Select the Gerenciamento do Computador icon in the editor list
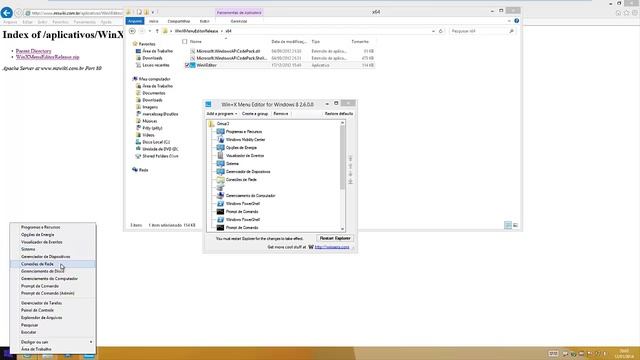Screen dimensions: 640x360 pos(220,196)
